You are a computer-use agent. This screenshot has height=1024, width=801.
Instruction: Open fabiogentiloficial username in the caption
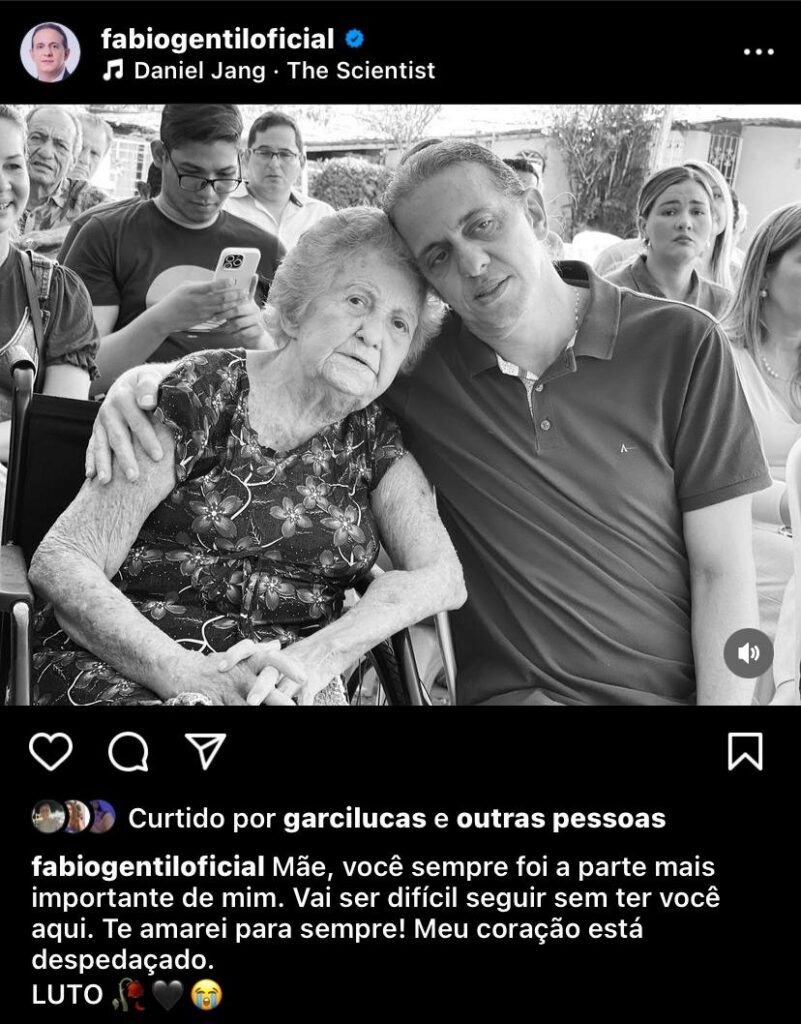[148, 867]
